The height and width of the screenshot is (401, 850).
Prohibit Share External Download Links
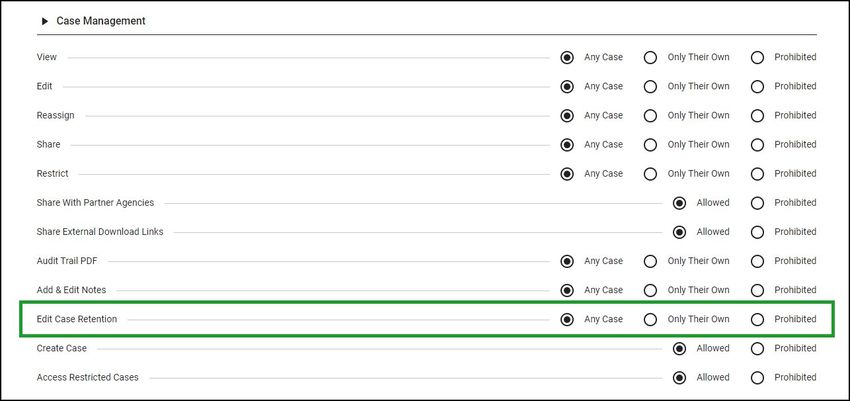(757, 232)
